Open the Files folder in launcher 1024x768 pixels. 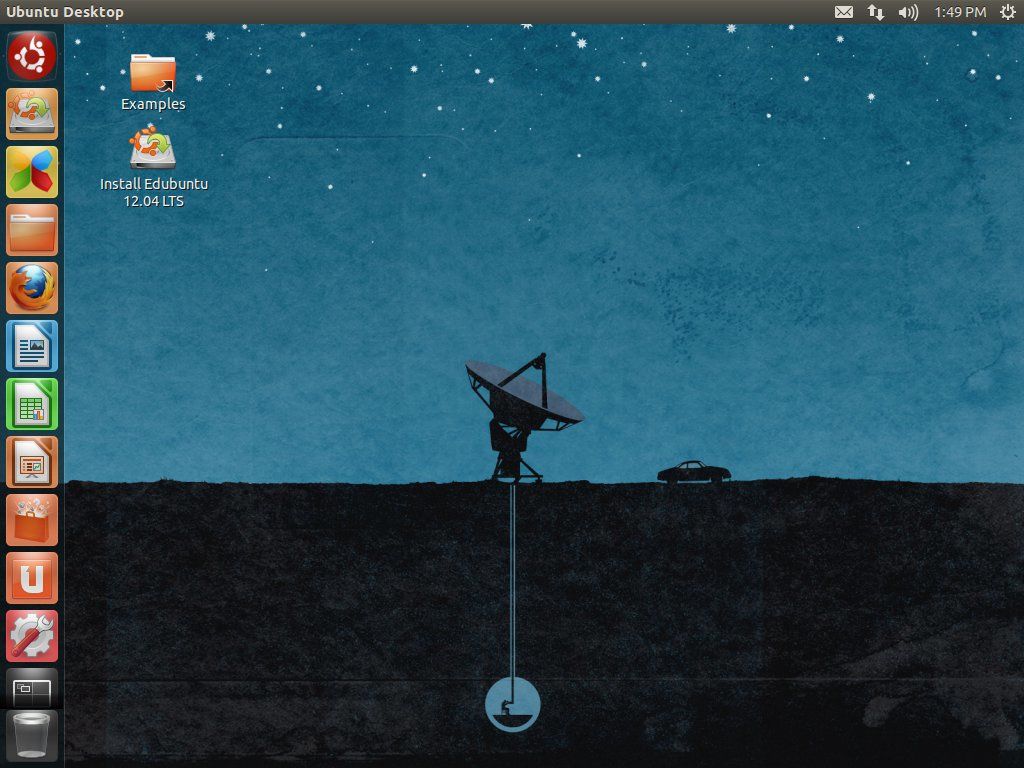pos(32,230)
